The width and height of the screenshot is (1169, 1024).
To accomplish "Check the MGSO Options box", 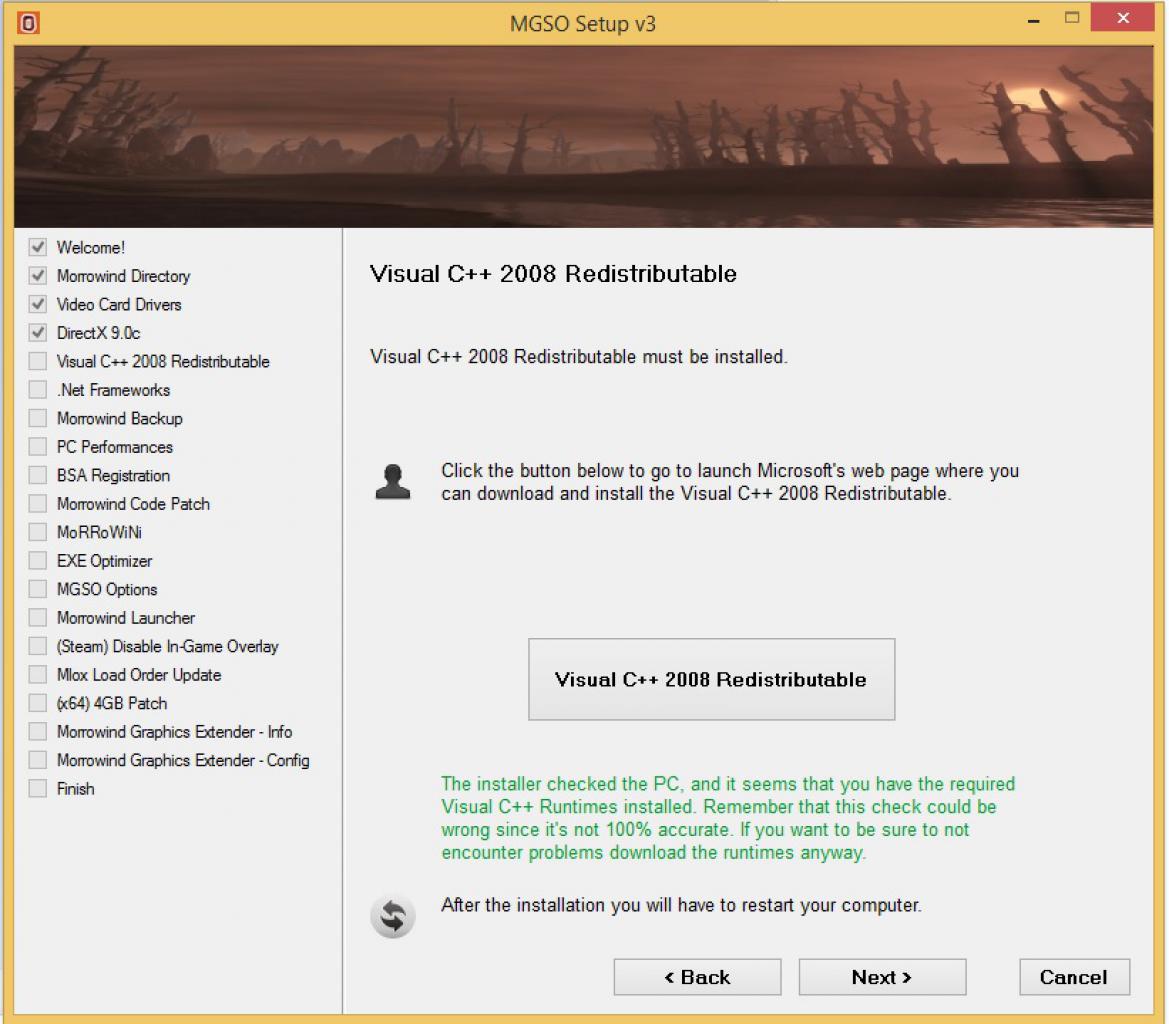I will tap(37, 589).
